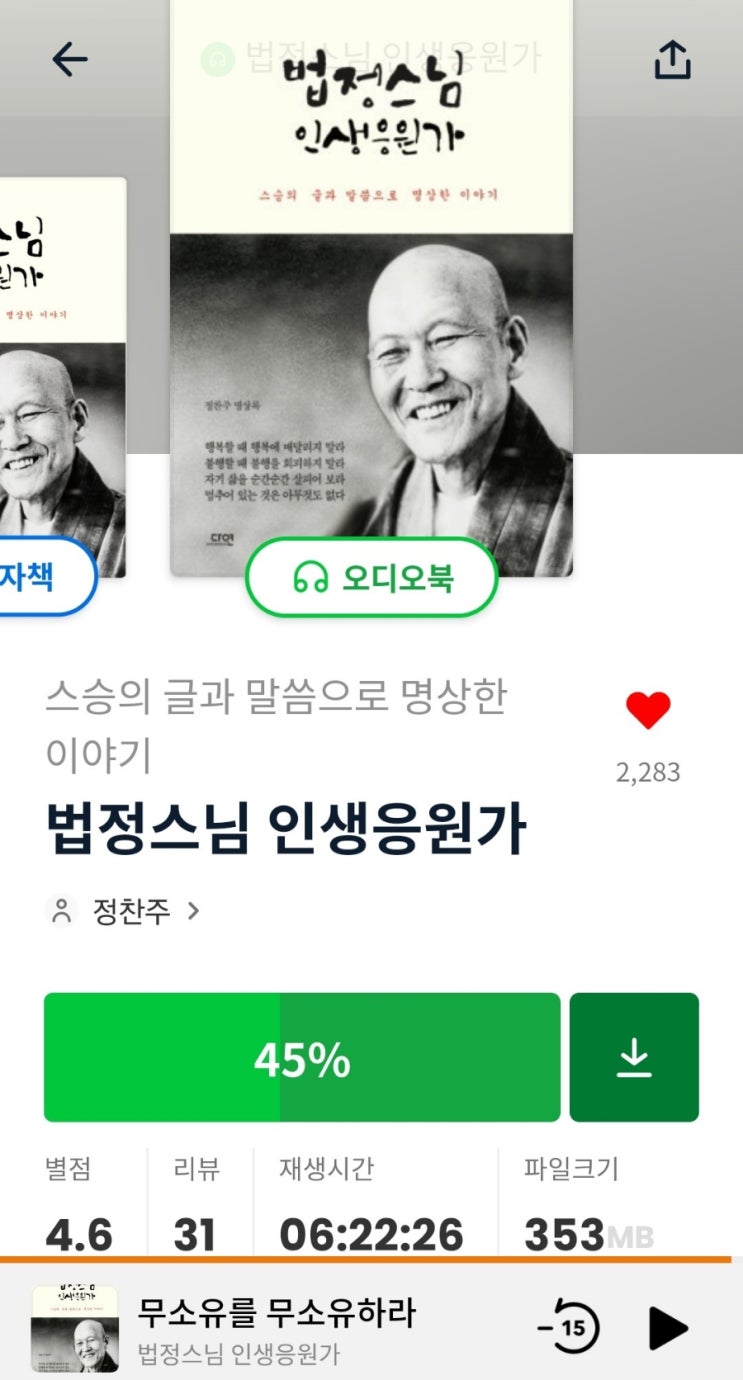Continue listening via the 45% button
The image size is (743, 1380).
[302, 1057]
